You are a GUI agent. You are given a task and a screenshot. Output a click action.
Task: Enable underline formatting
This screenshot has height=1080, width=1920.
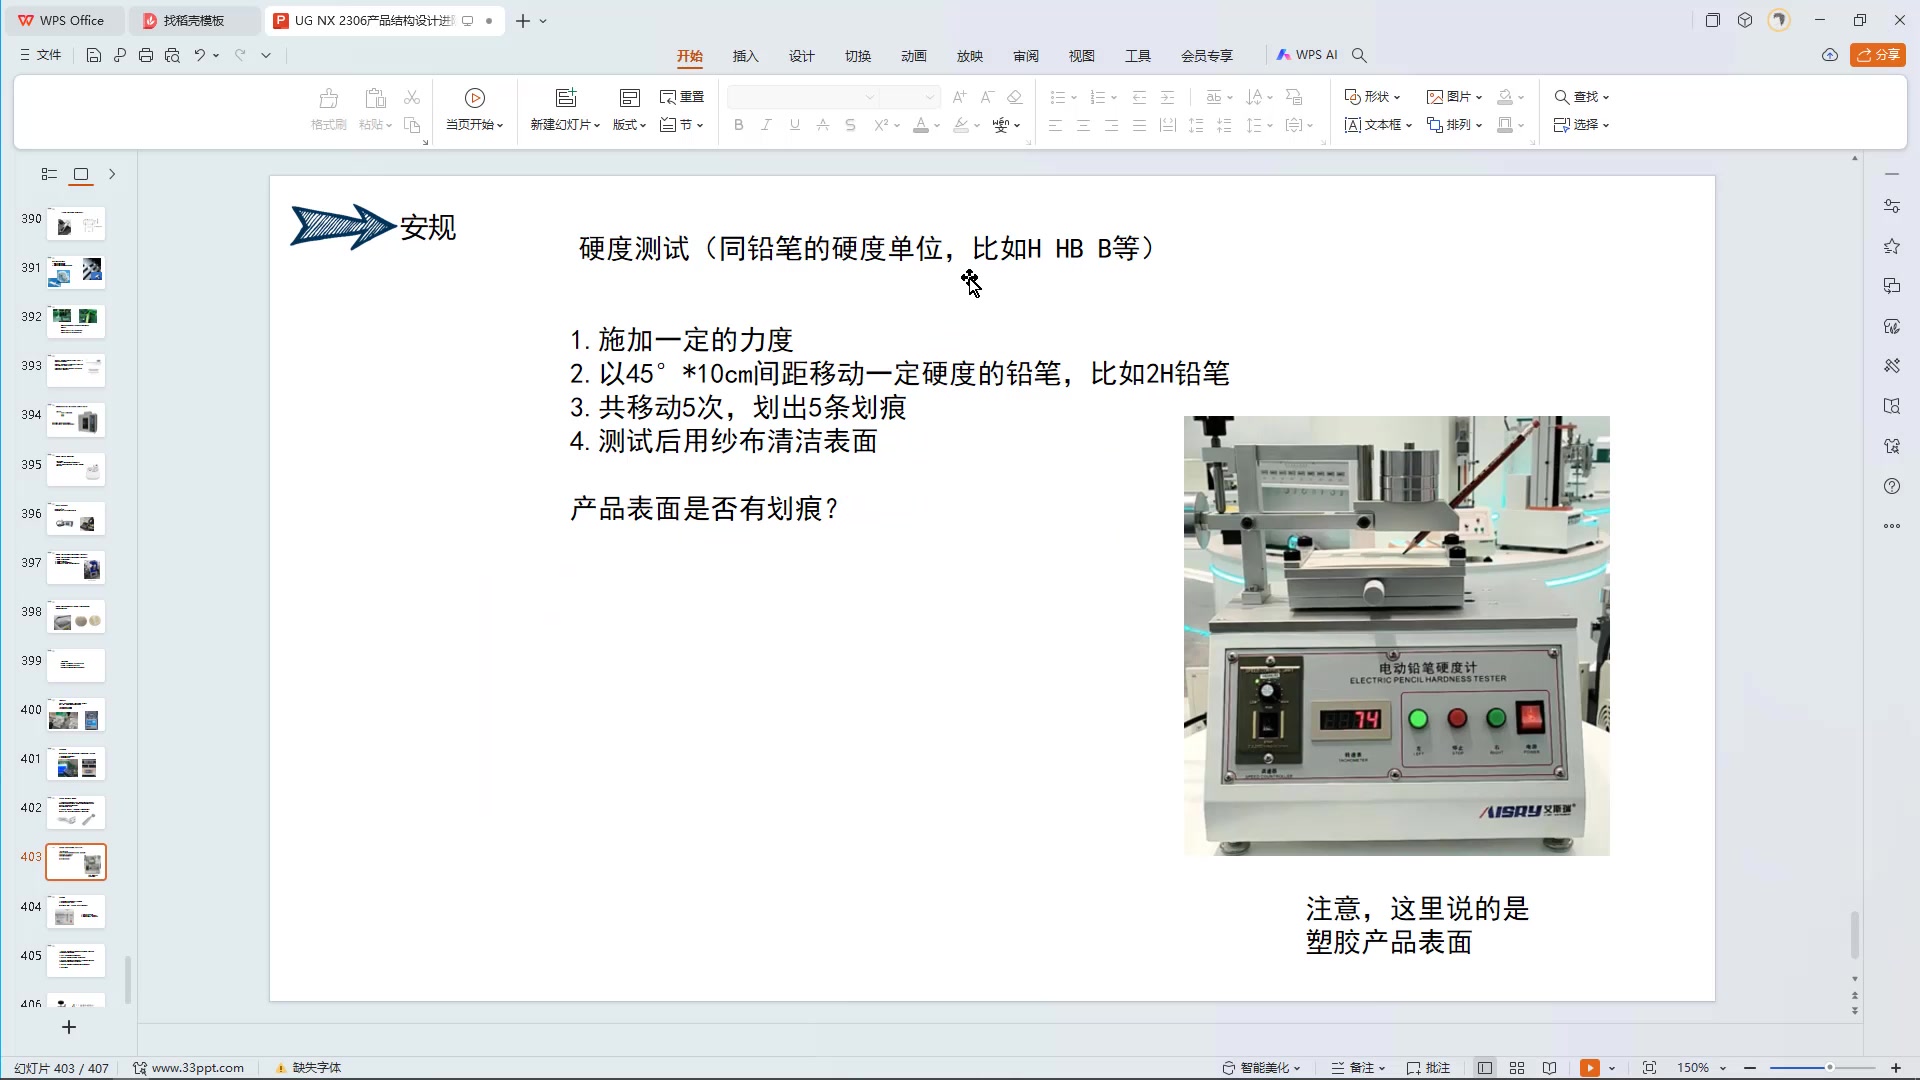tap(794, 125)
